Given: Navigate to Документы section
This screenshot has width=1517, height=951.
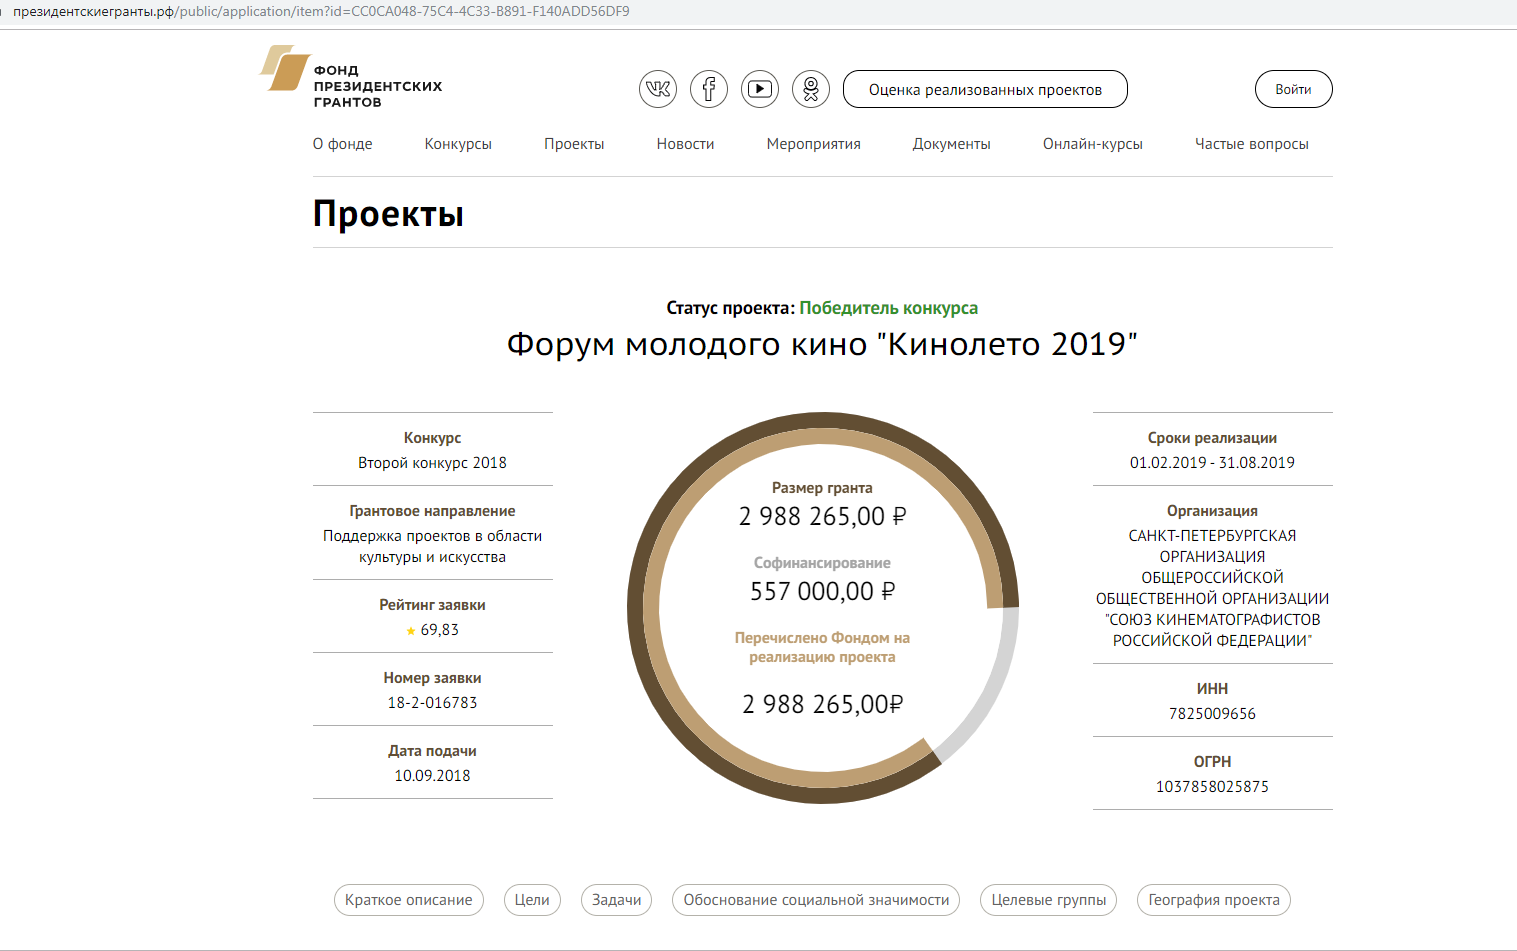Looking at the screenshot, I should 951,144.
